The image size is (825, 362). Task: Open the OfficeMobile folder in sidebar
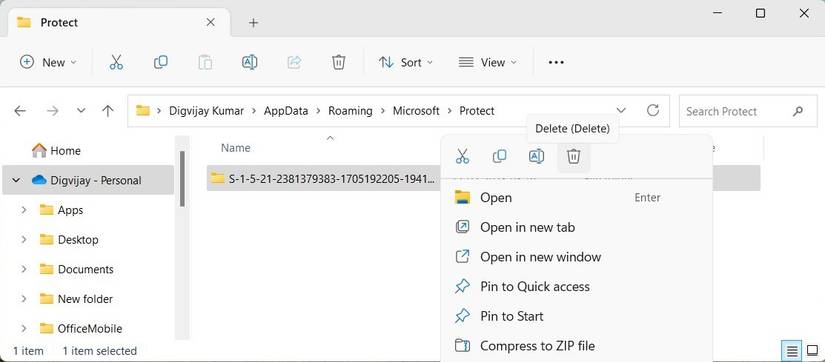[82, 329]
